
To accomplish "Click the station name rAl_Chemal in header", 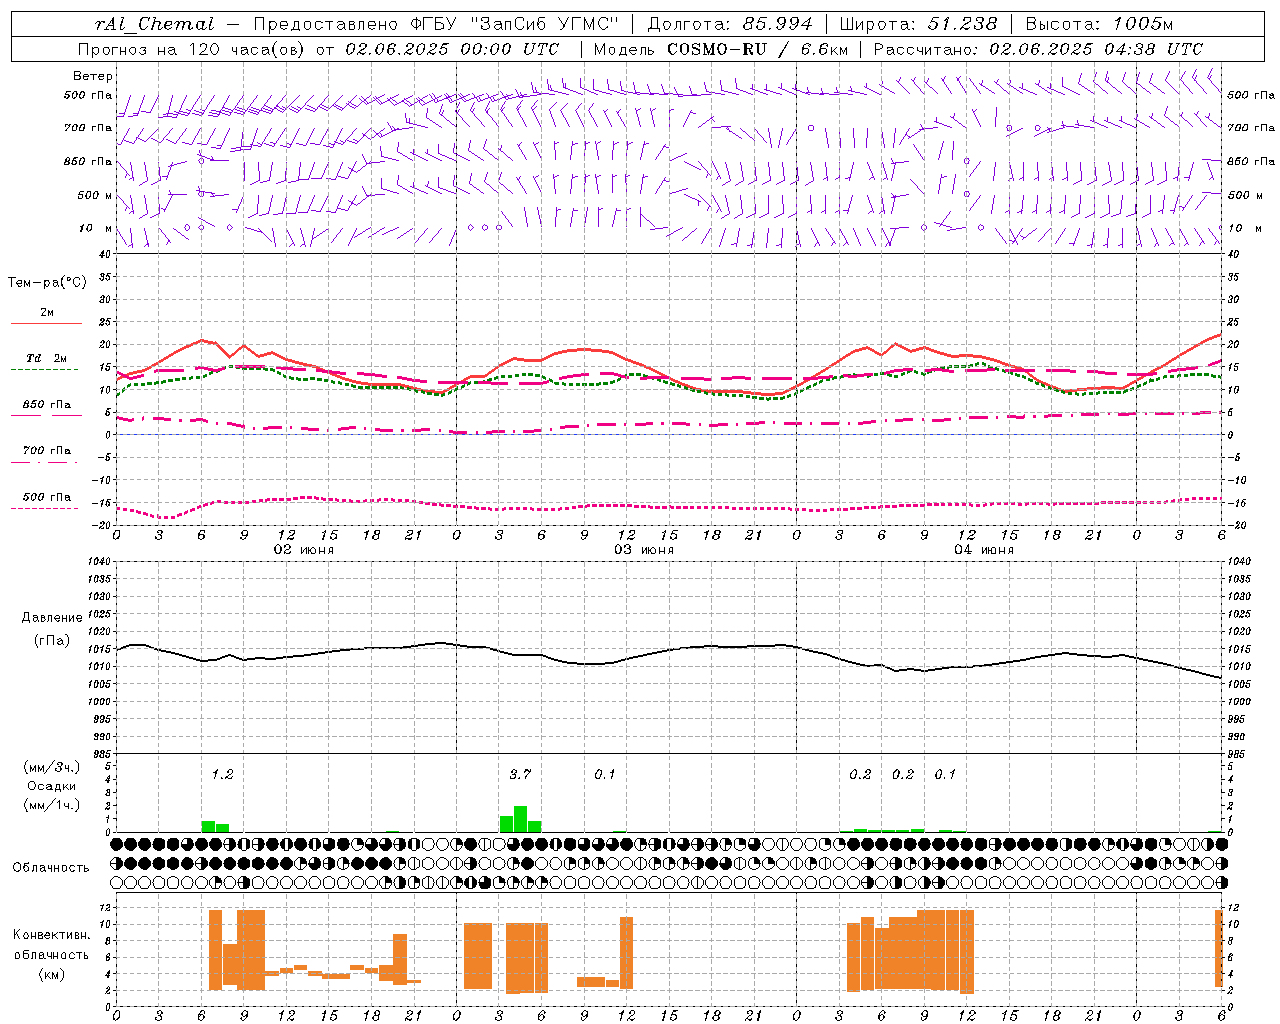I will [x=154, y=24].
